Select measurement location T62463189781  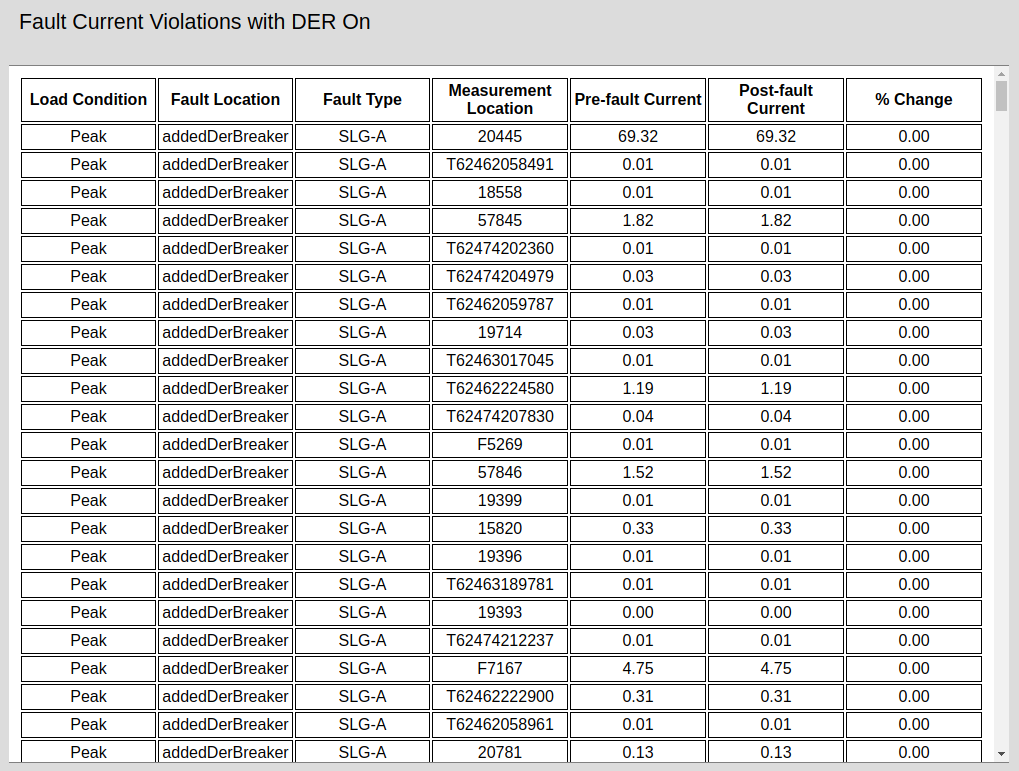pyautogui.click(x=500, y=584)
